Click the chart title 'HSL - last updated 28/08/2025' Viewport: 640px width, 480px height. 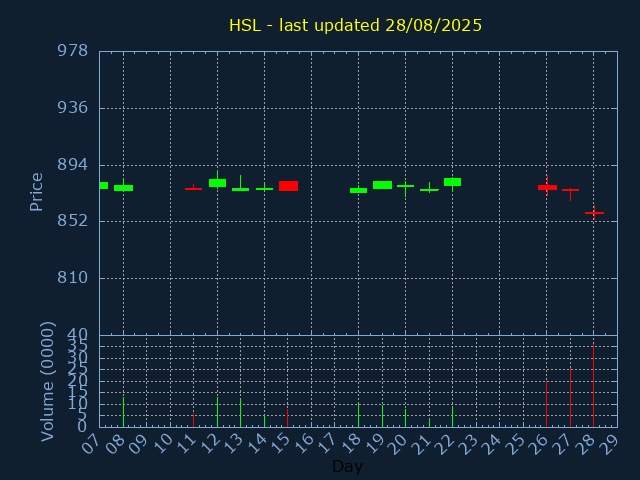(355, 25)
